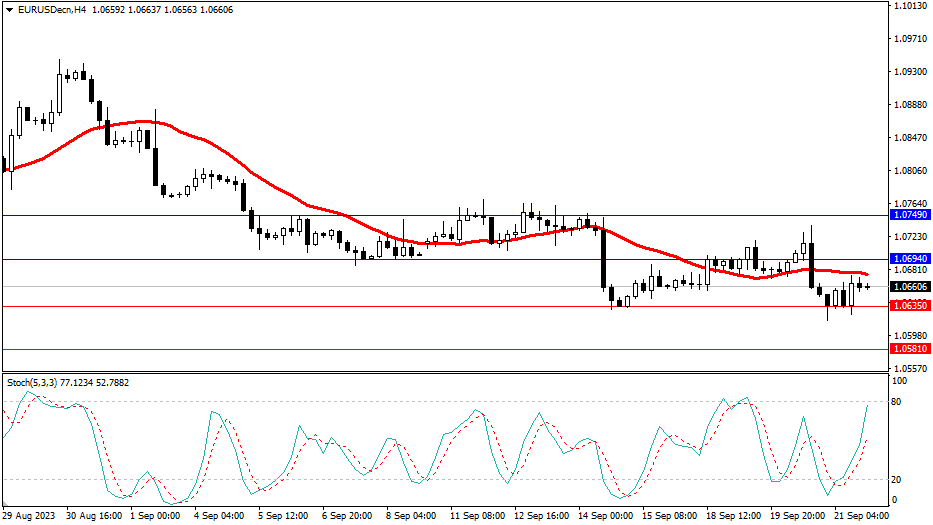This screenshot has height=525, width=933.
Task: Click the 1.10130 label on price axis
Action: (x=908, y=6)
